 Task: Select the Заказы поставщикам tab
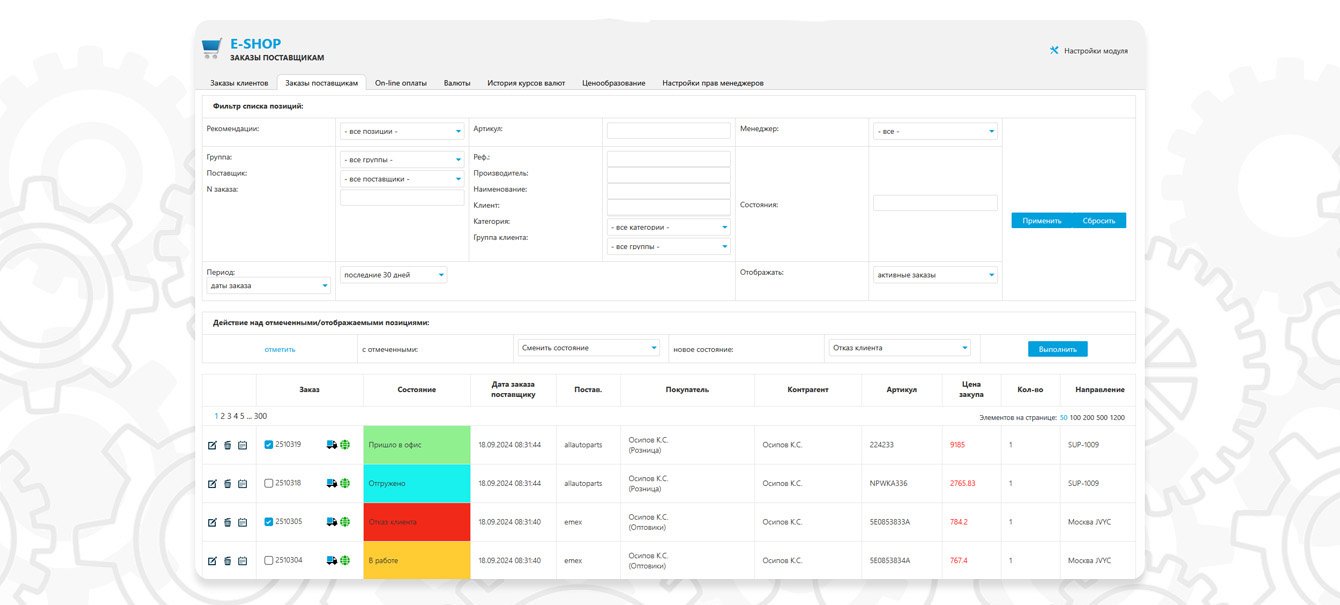[321, 83]
